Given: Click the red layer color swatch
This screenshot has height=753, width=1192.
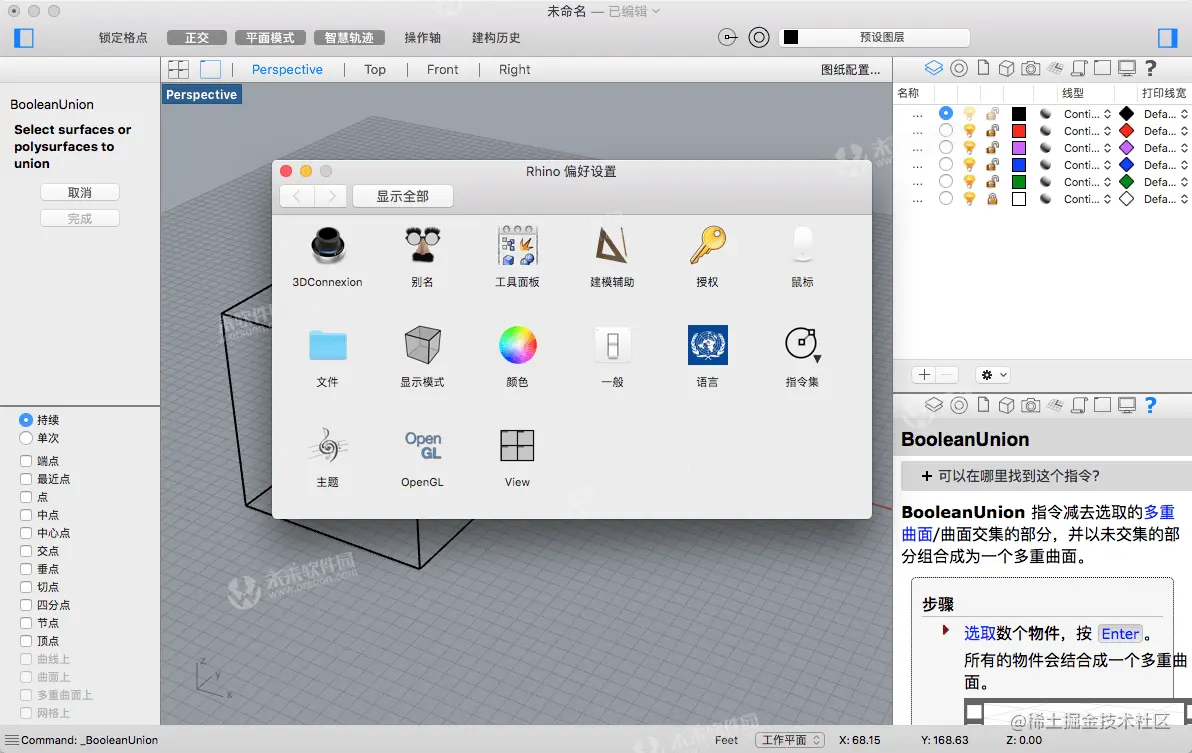Looking at the screenshot, I should [1019, 130].
